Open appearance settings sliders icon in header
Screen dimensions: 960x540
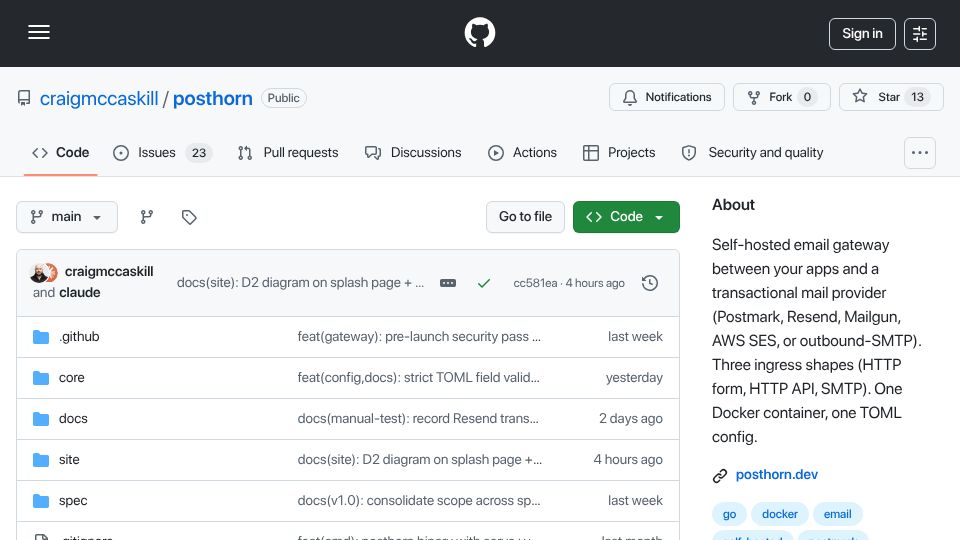920,34
